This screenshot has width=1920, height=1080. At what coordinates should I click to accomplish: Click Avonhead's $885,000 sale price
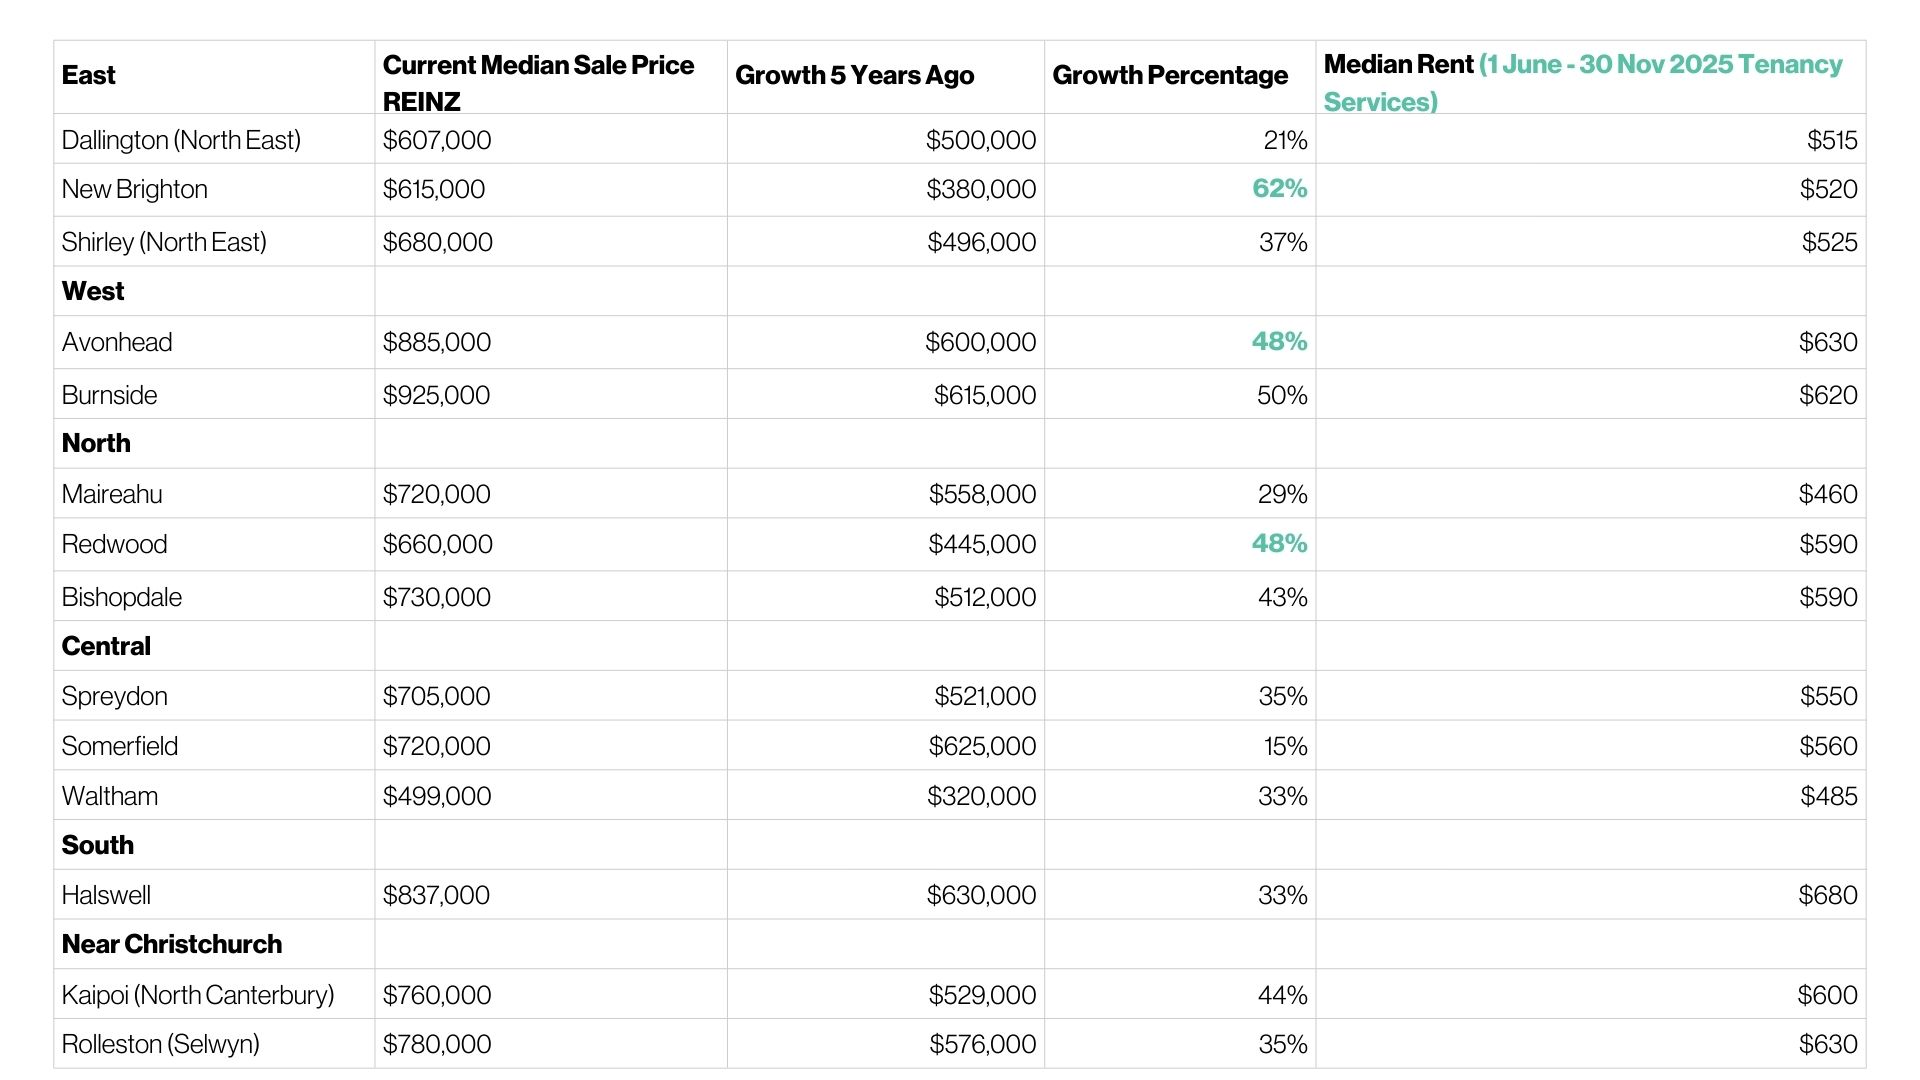point(437,342)
